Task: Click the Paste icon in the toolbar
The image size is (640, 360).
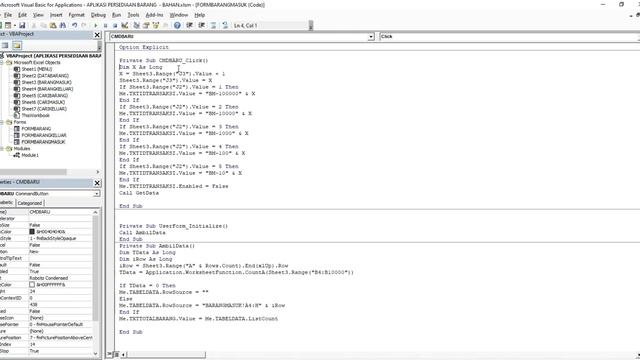Action: (53, 25)
